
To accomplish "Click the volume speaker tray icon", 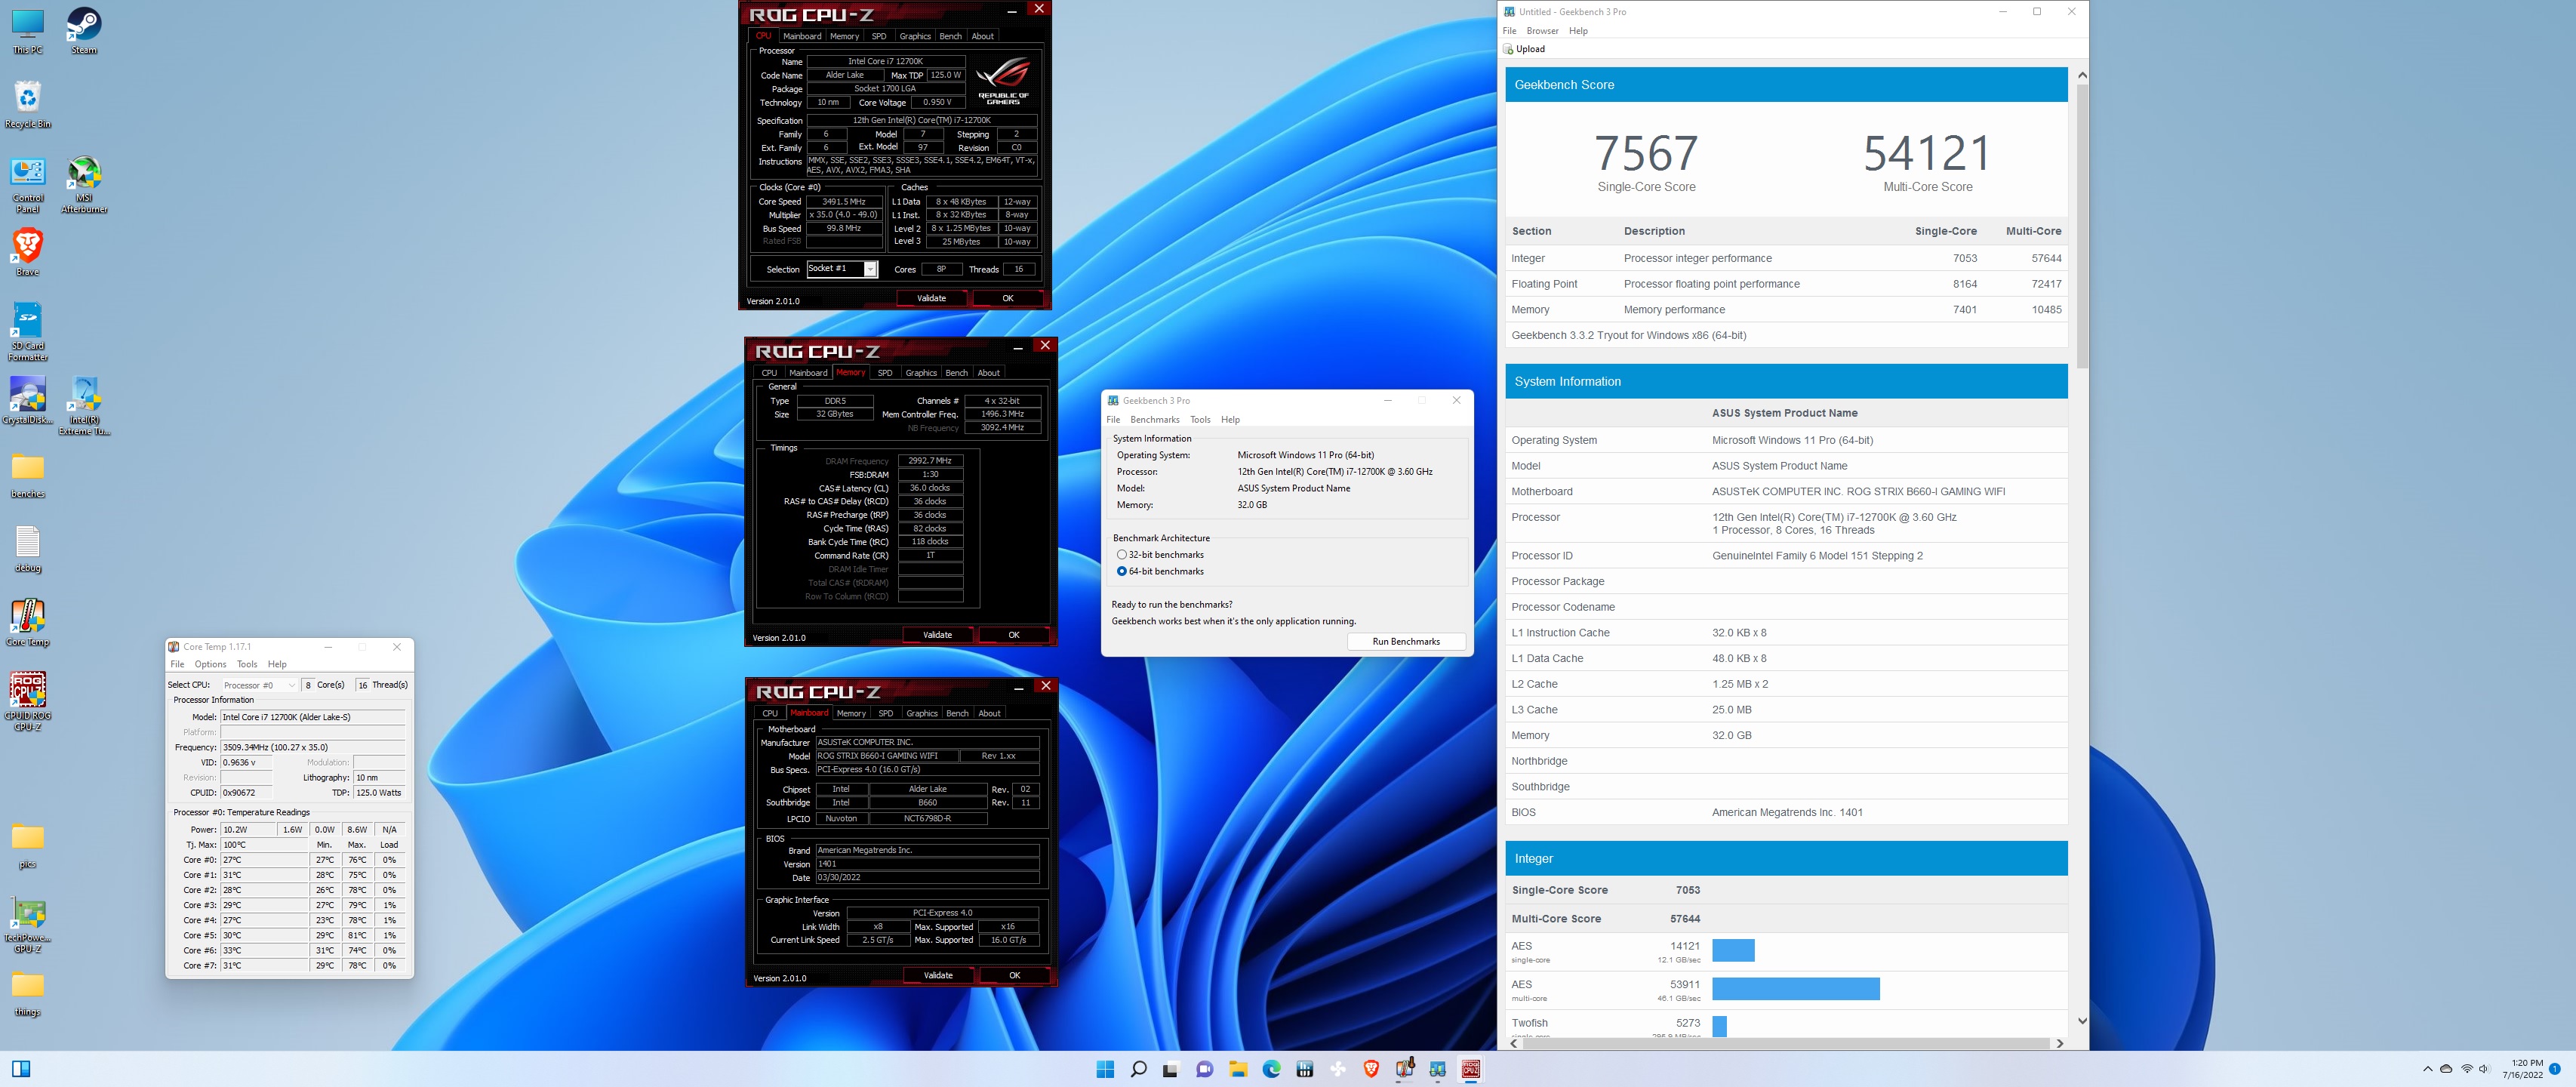I will pos(2484,1069).
